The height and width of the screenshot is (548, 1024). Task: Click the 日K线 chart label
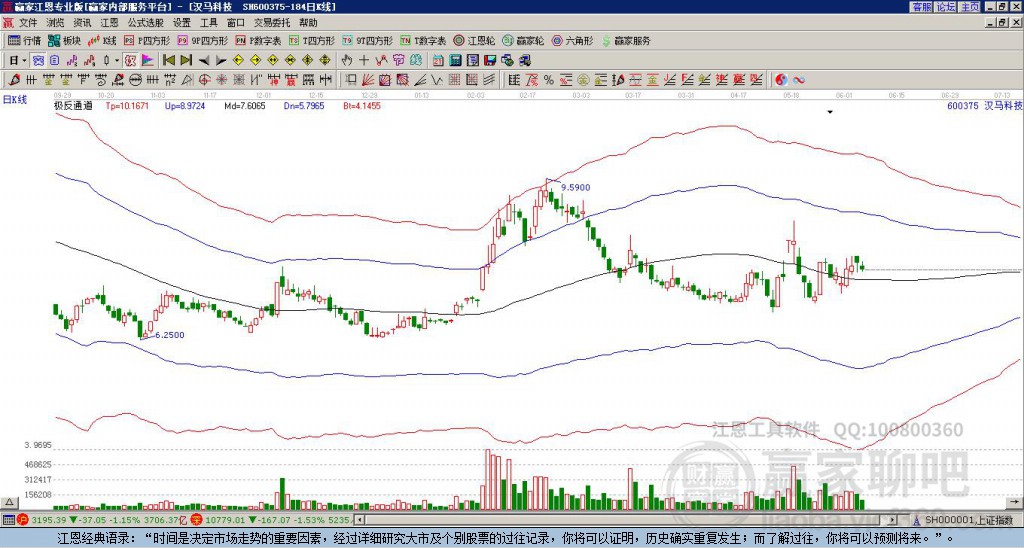14,99
